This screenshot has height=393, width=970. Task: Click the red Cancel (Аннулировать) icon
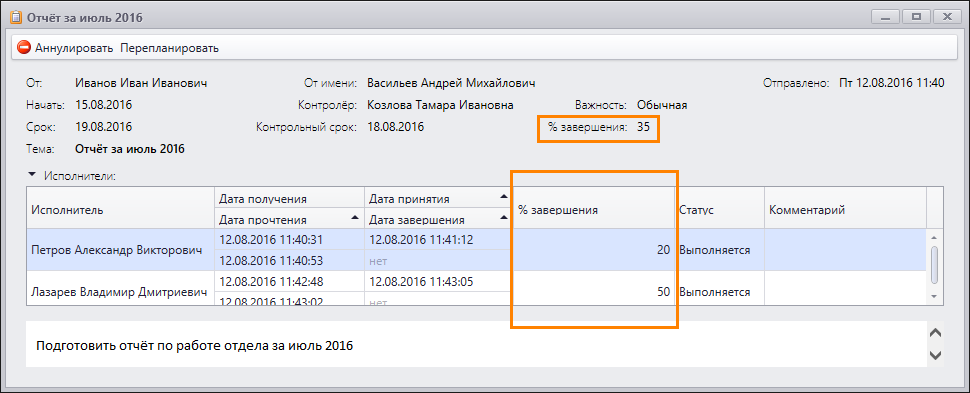[24, 48]
